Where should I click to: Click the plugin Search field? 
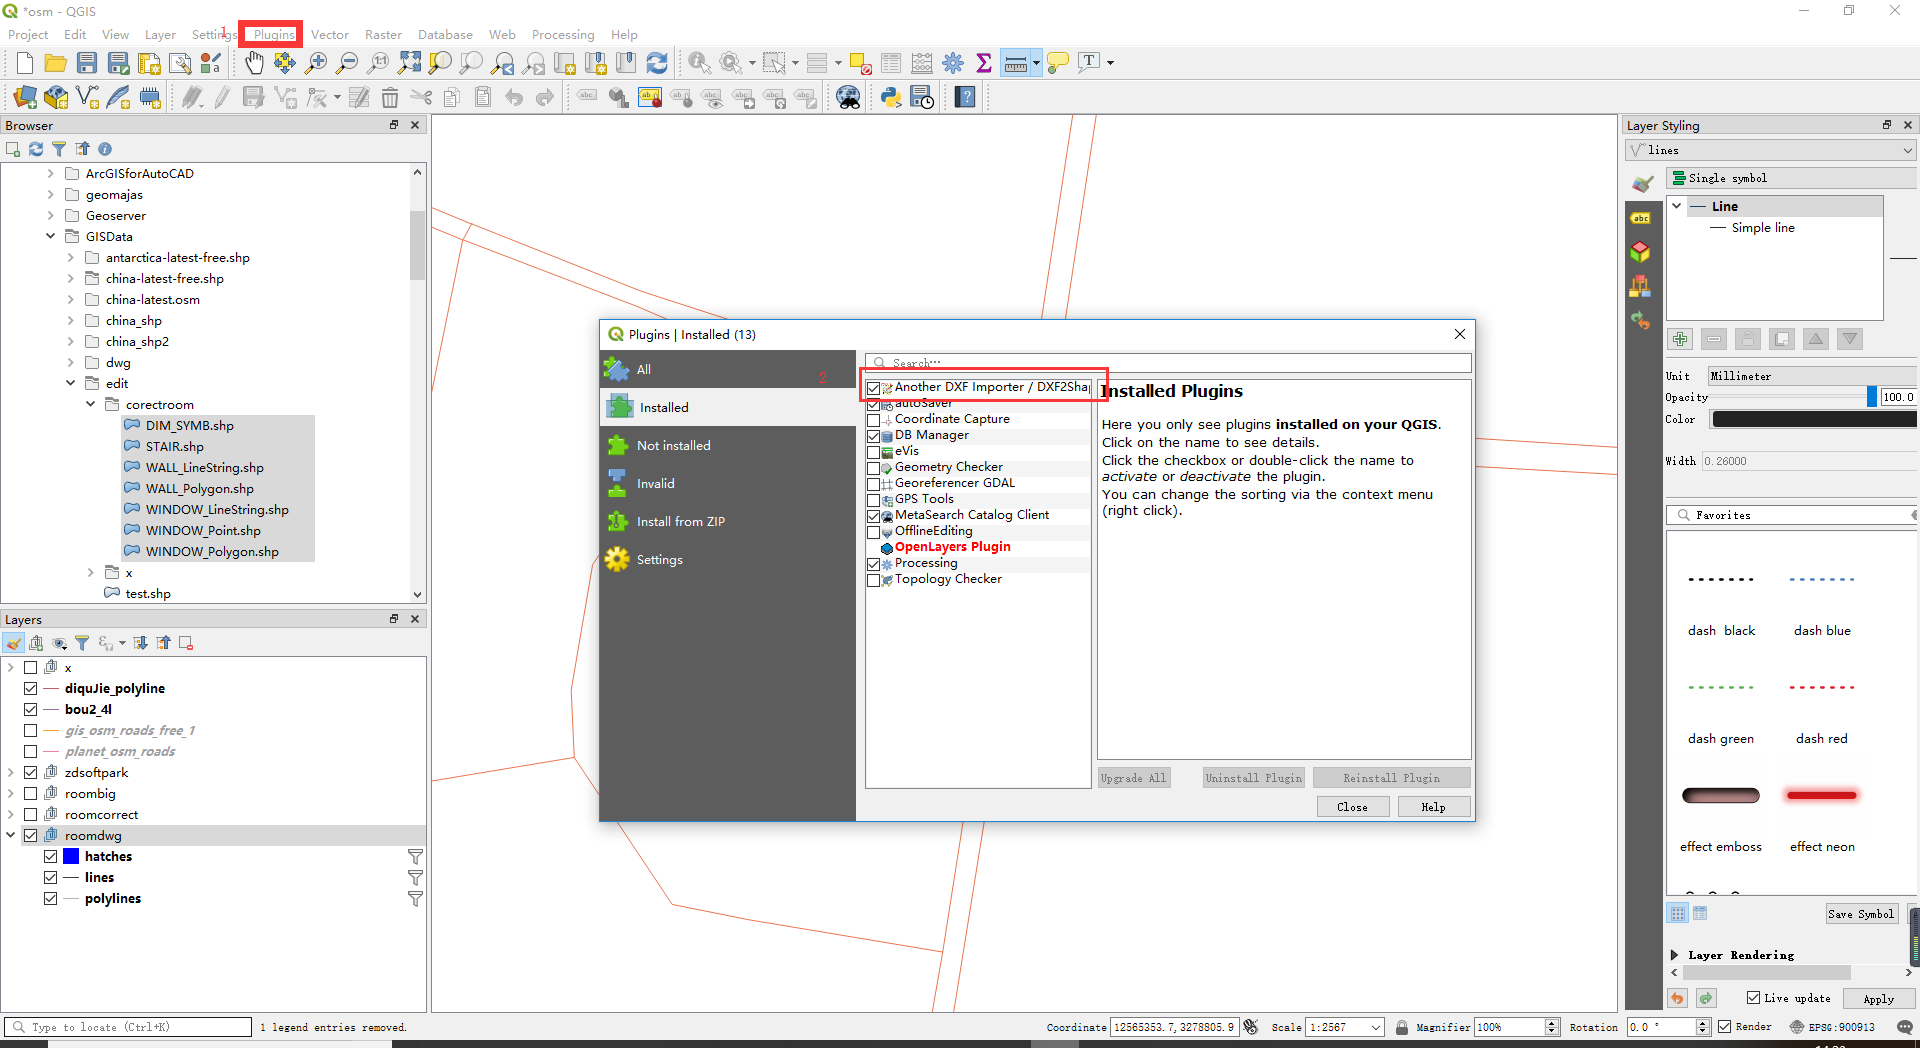(x=1168, y=362)
